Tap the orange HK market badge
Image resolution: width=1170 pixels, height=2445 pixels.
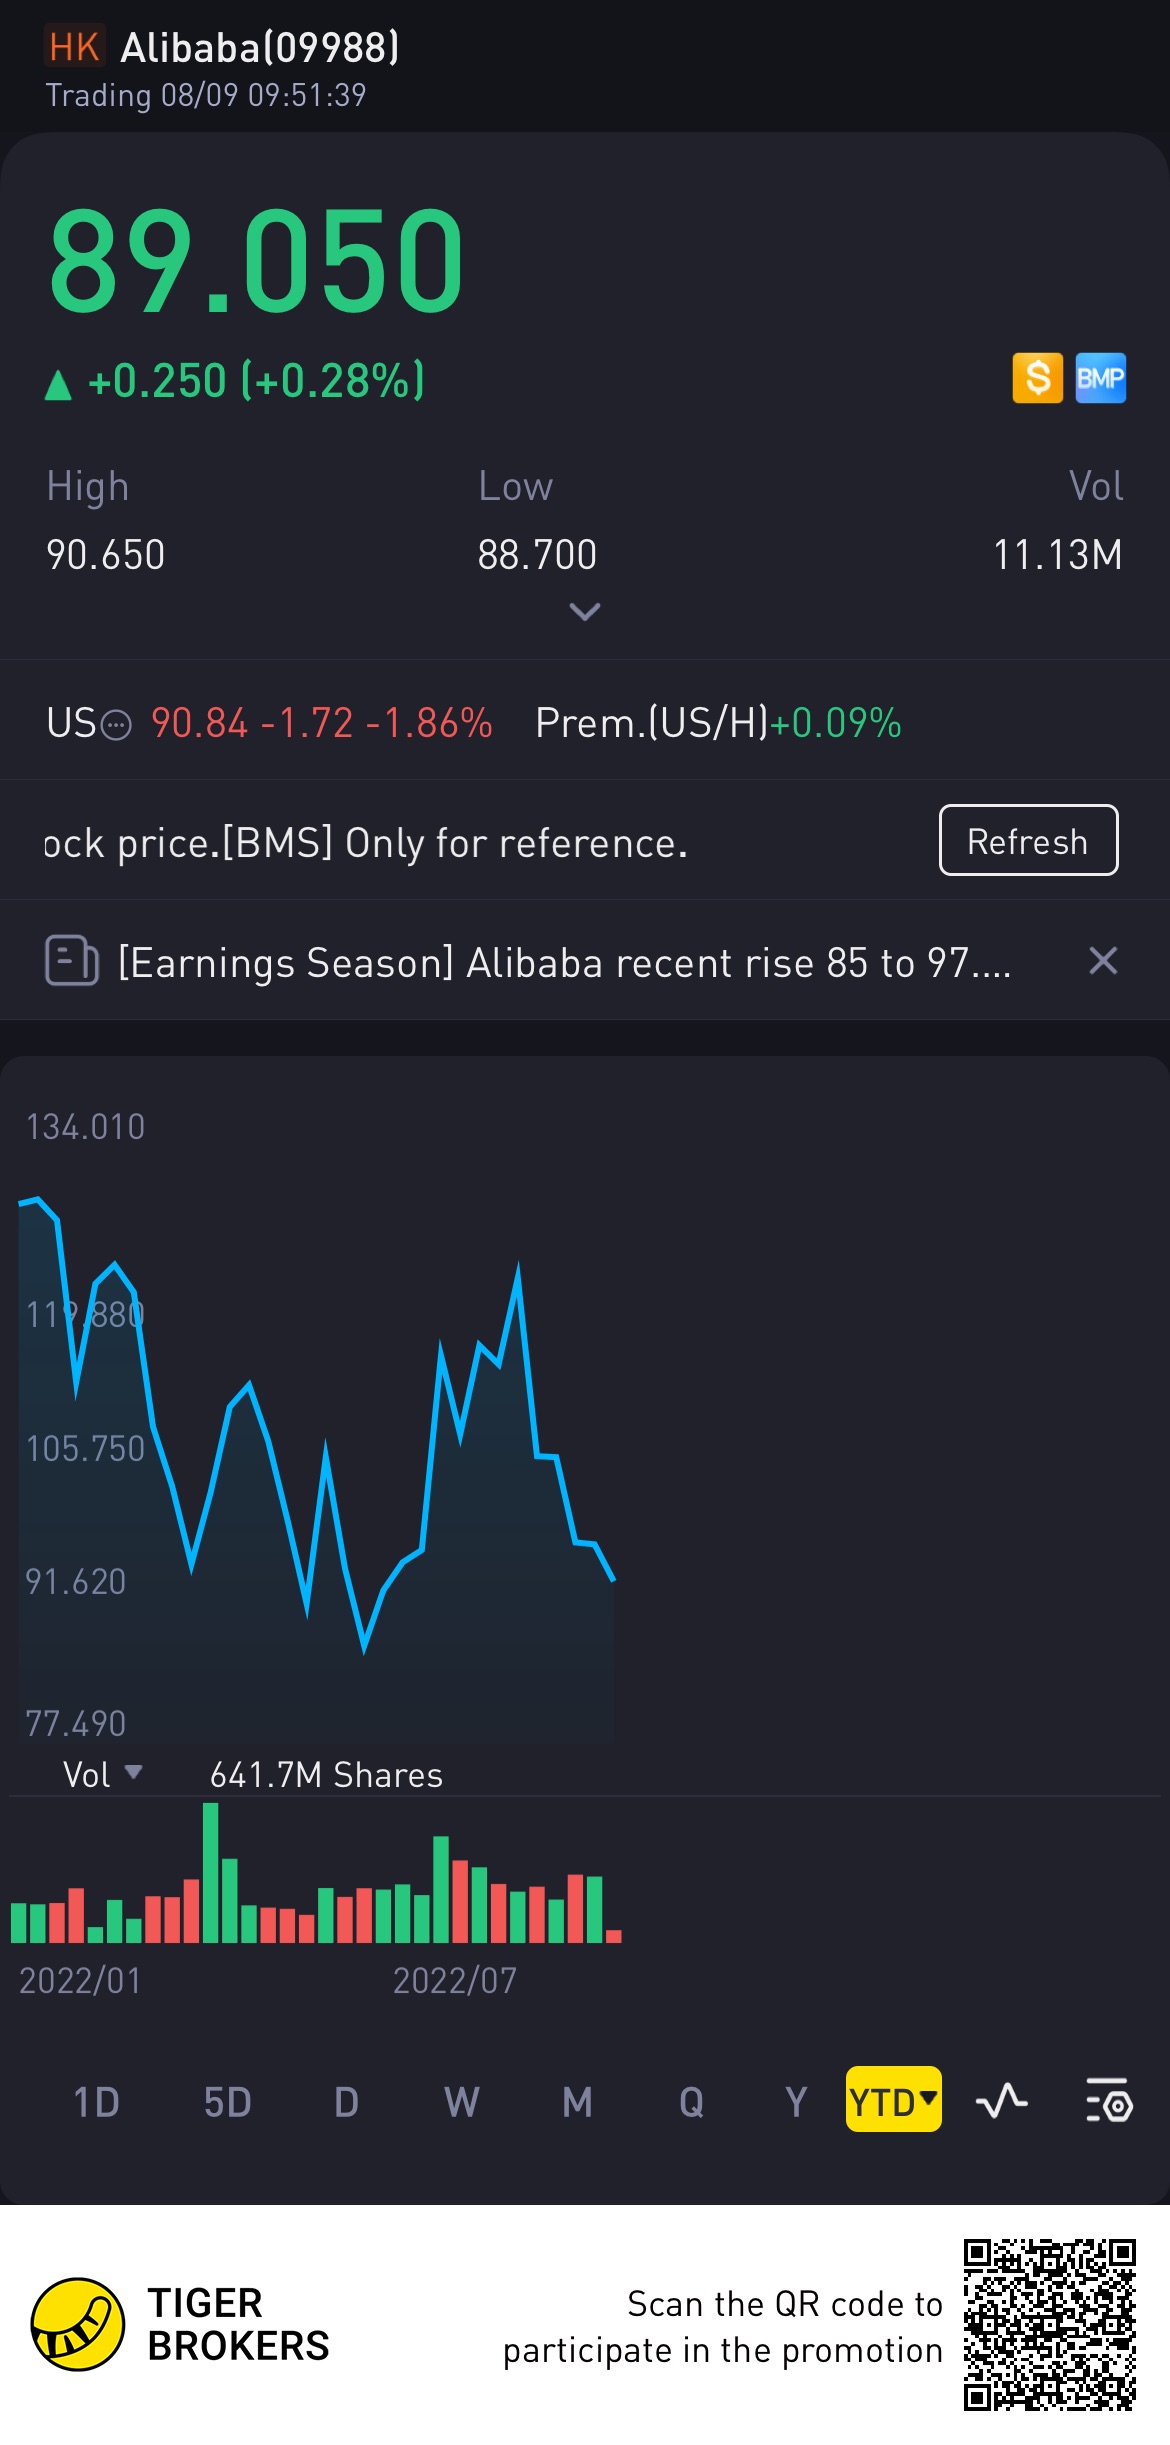click(x=74, y=47)
